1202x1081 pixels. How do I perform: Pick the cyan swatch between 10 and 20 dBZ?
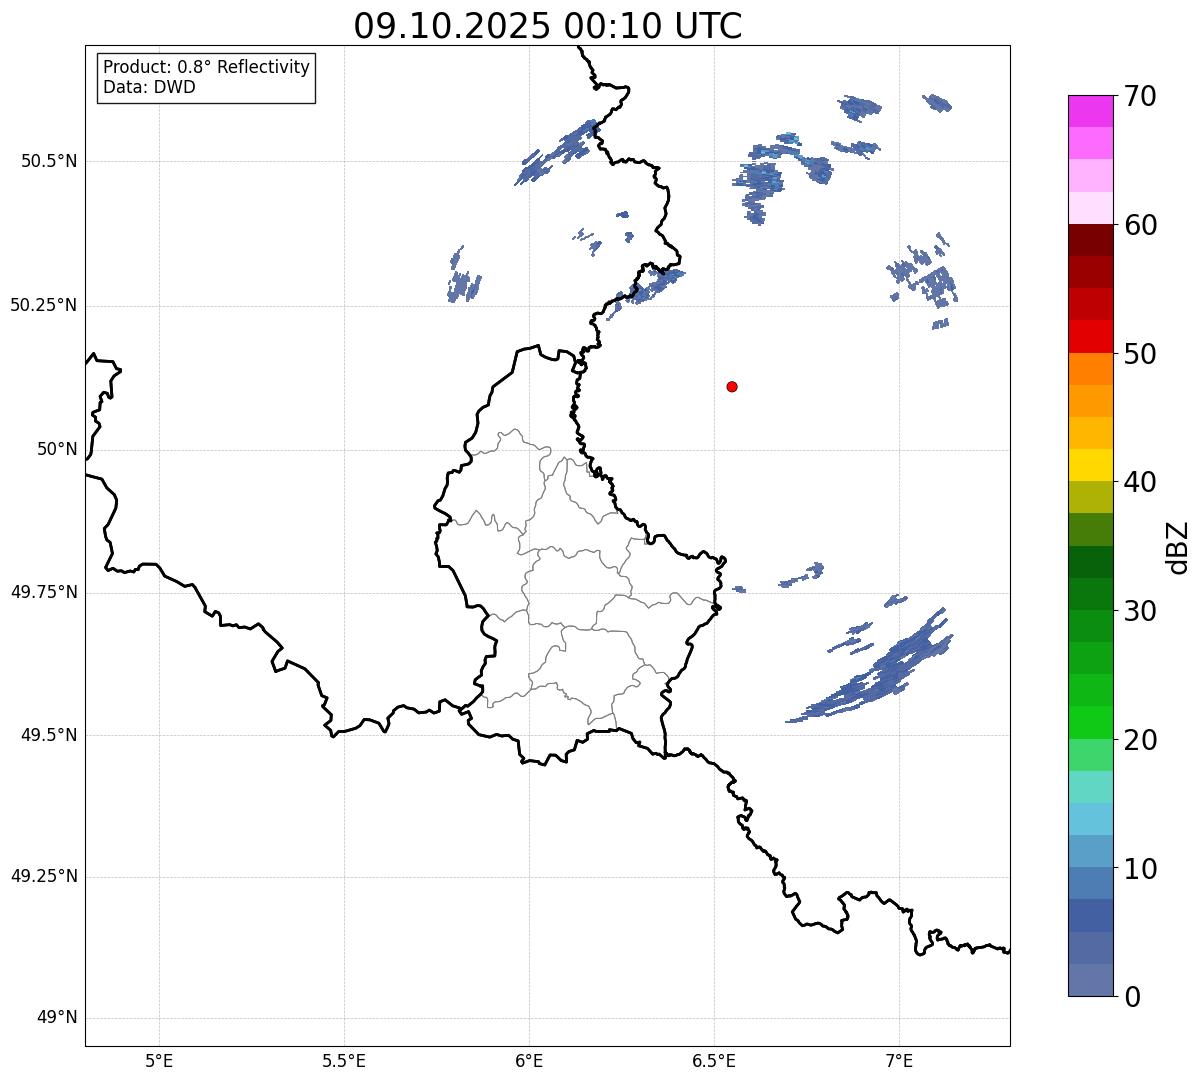pos(1090,819)
